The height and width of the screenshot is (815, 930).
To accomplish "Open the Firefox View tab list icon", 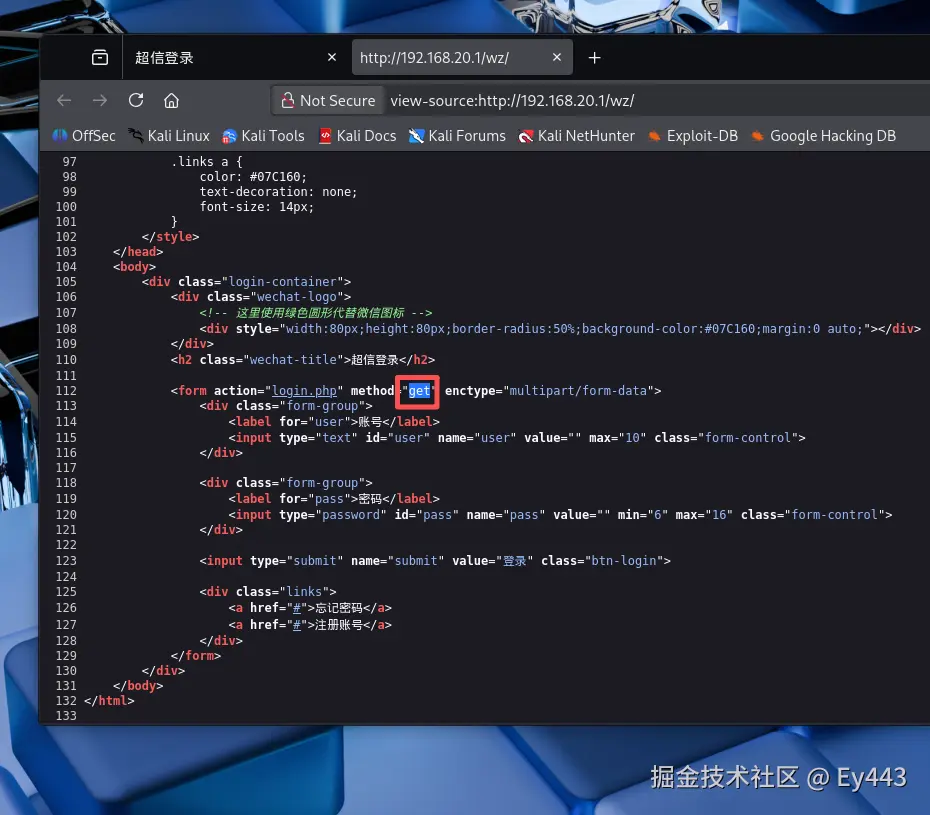I will pos(100,58).
